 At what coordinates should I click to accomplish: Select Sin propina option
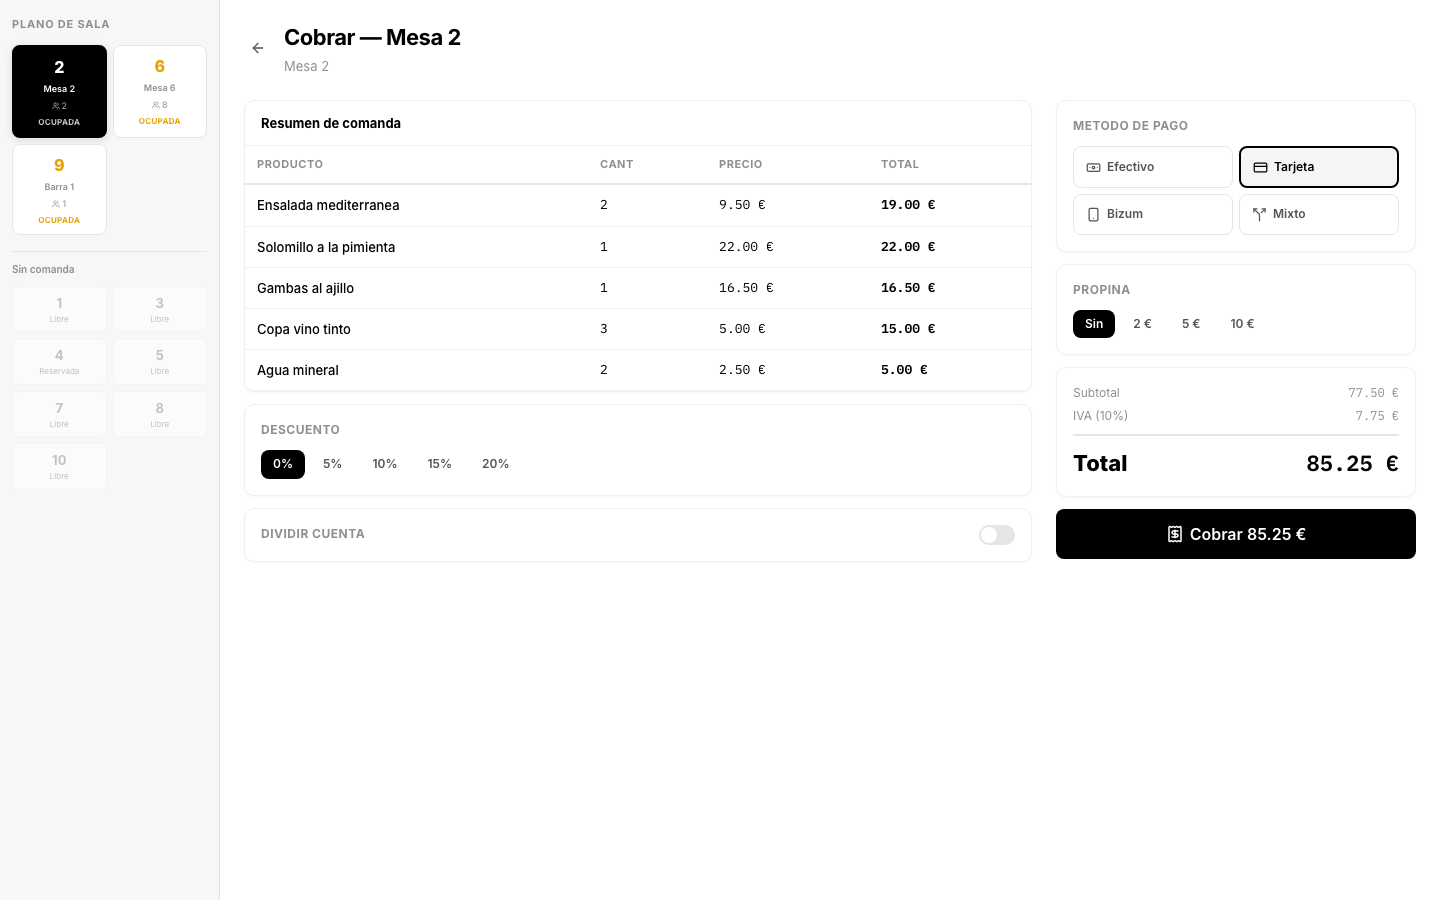[x=1094, y=324]
